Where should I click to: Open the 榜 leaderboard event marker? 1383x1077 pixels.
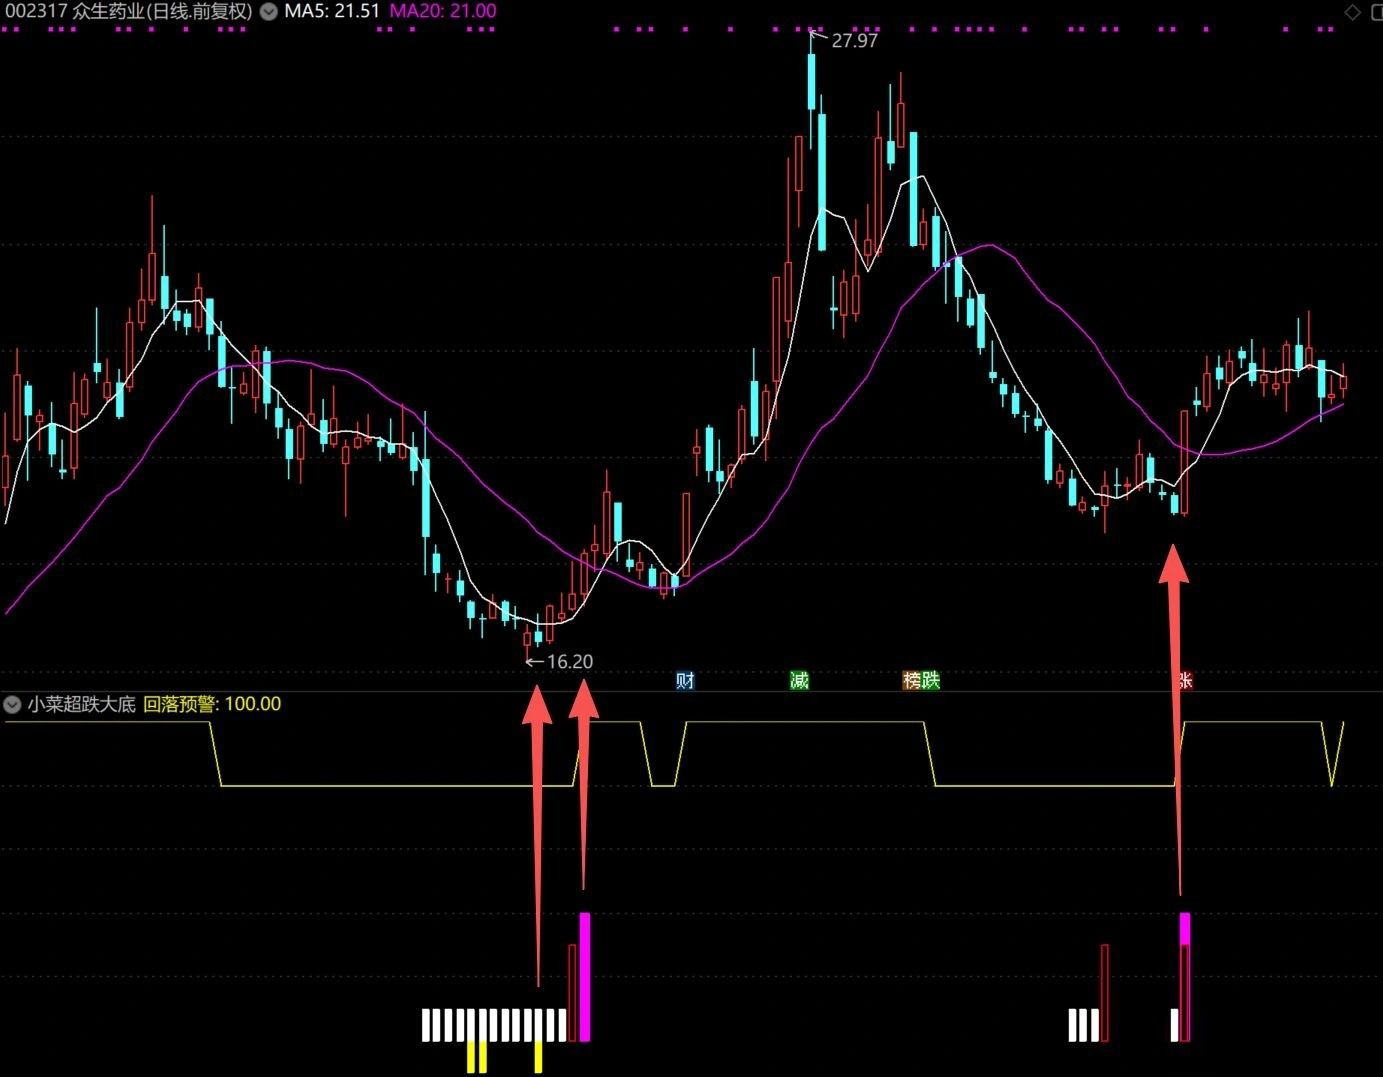pos(911,681)
